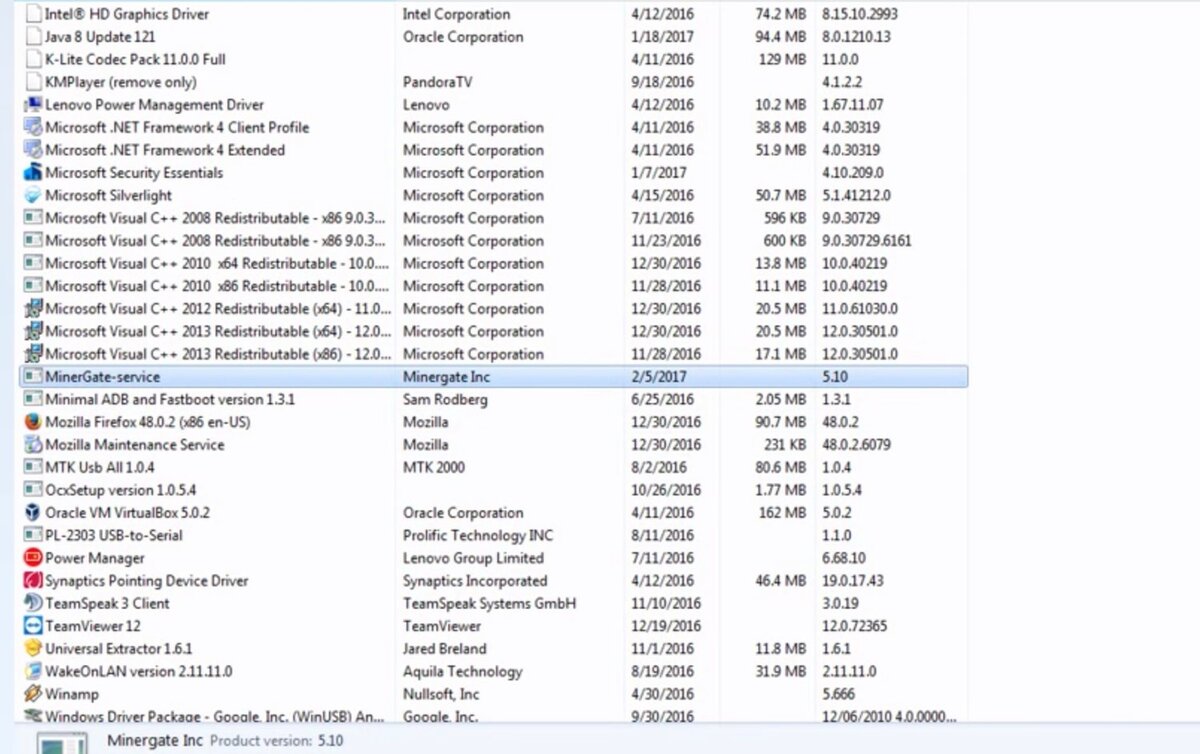1200x754 pixels.
Task: Click version value 5.666
Action: click(x=839, y=694)
